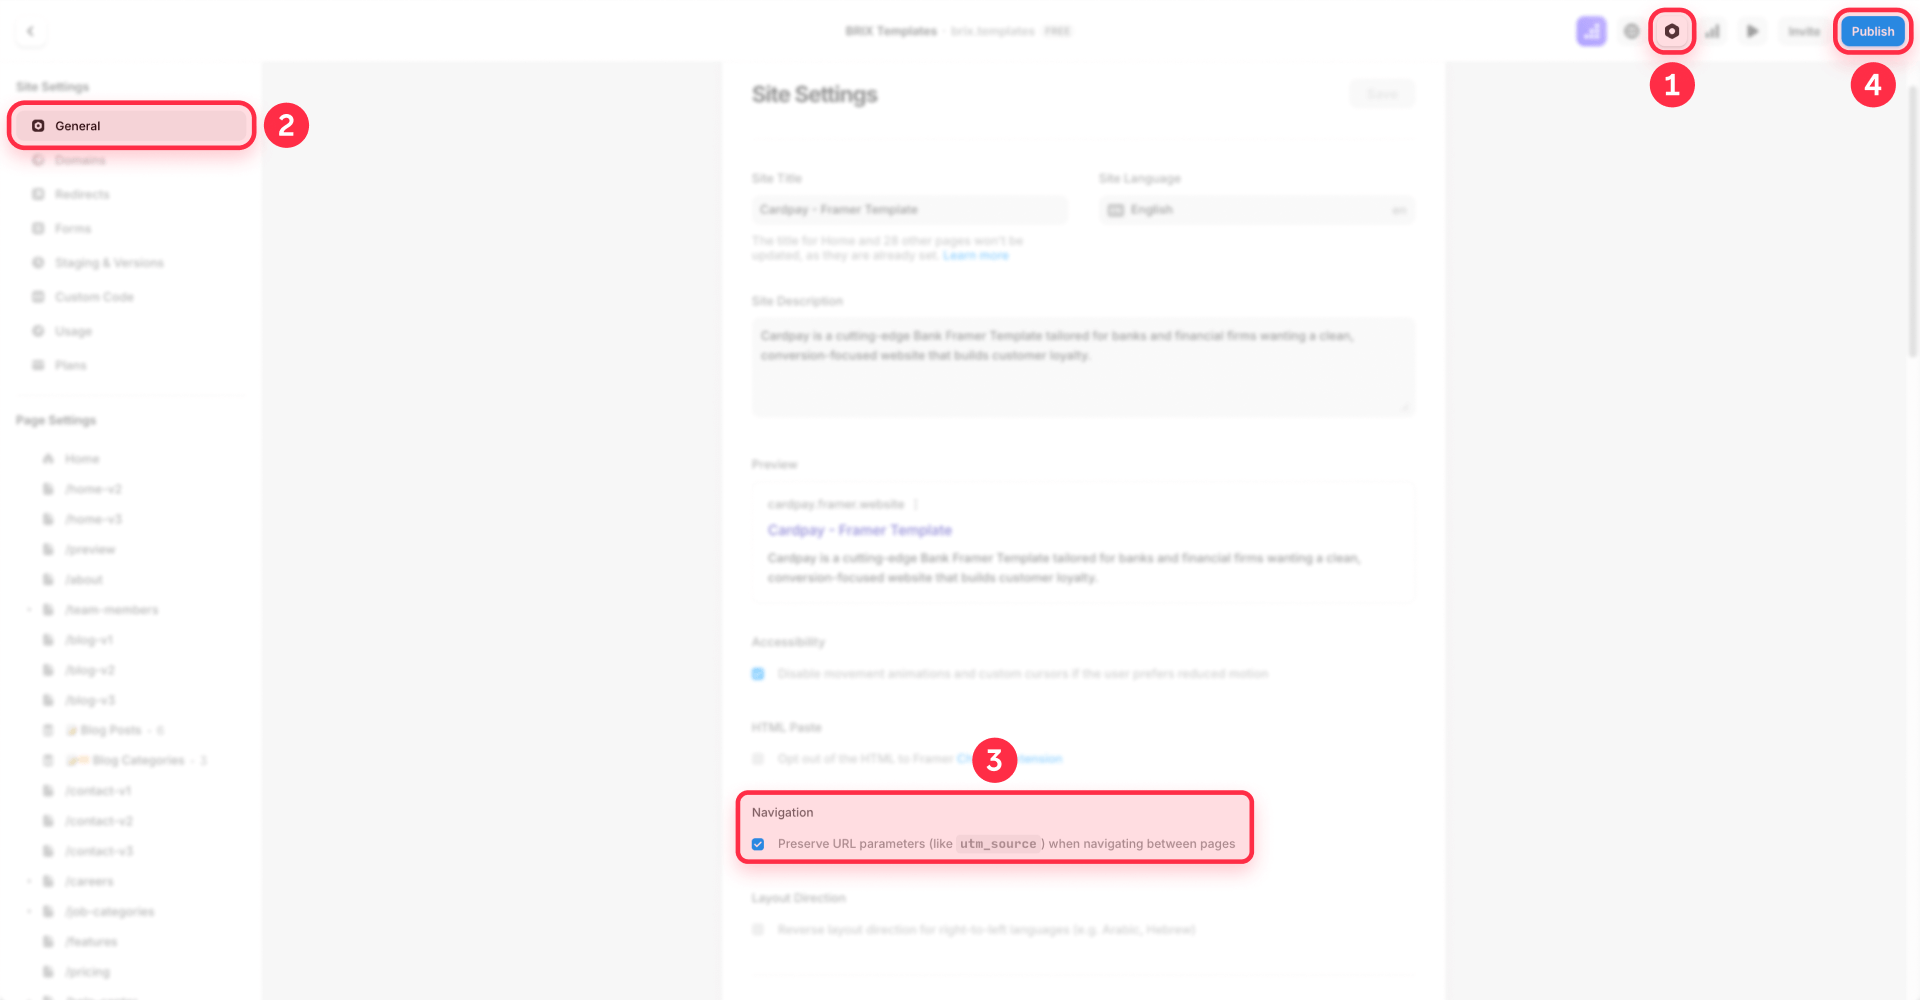Screen dimensions: 1920x1000
Task: Enable Reverse layout direction for RTL languages
Action: [x=758, y=929]
